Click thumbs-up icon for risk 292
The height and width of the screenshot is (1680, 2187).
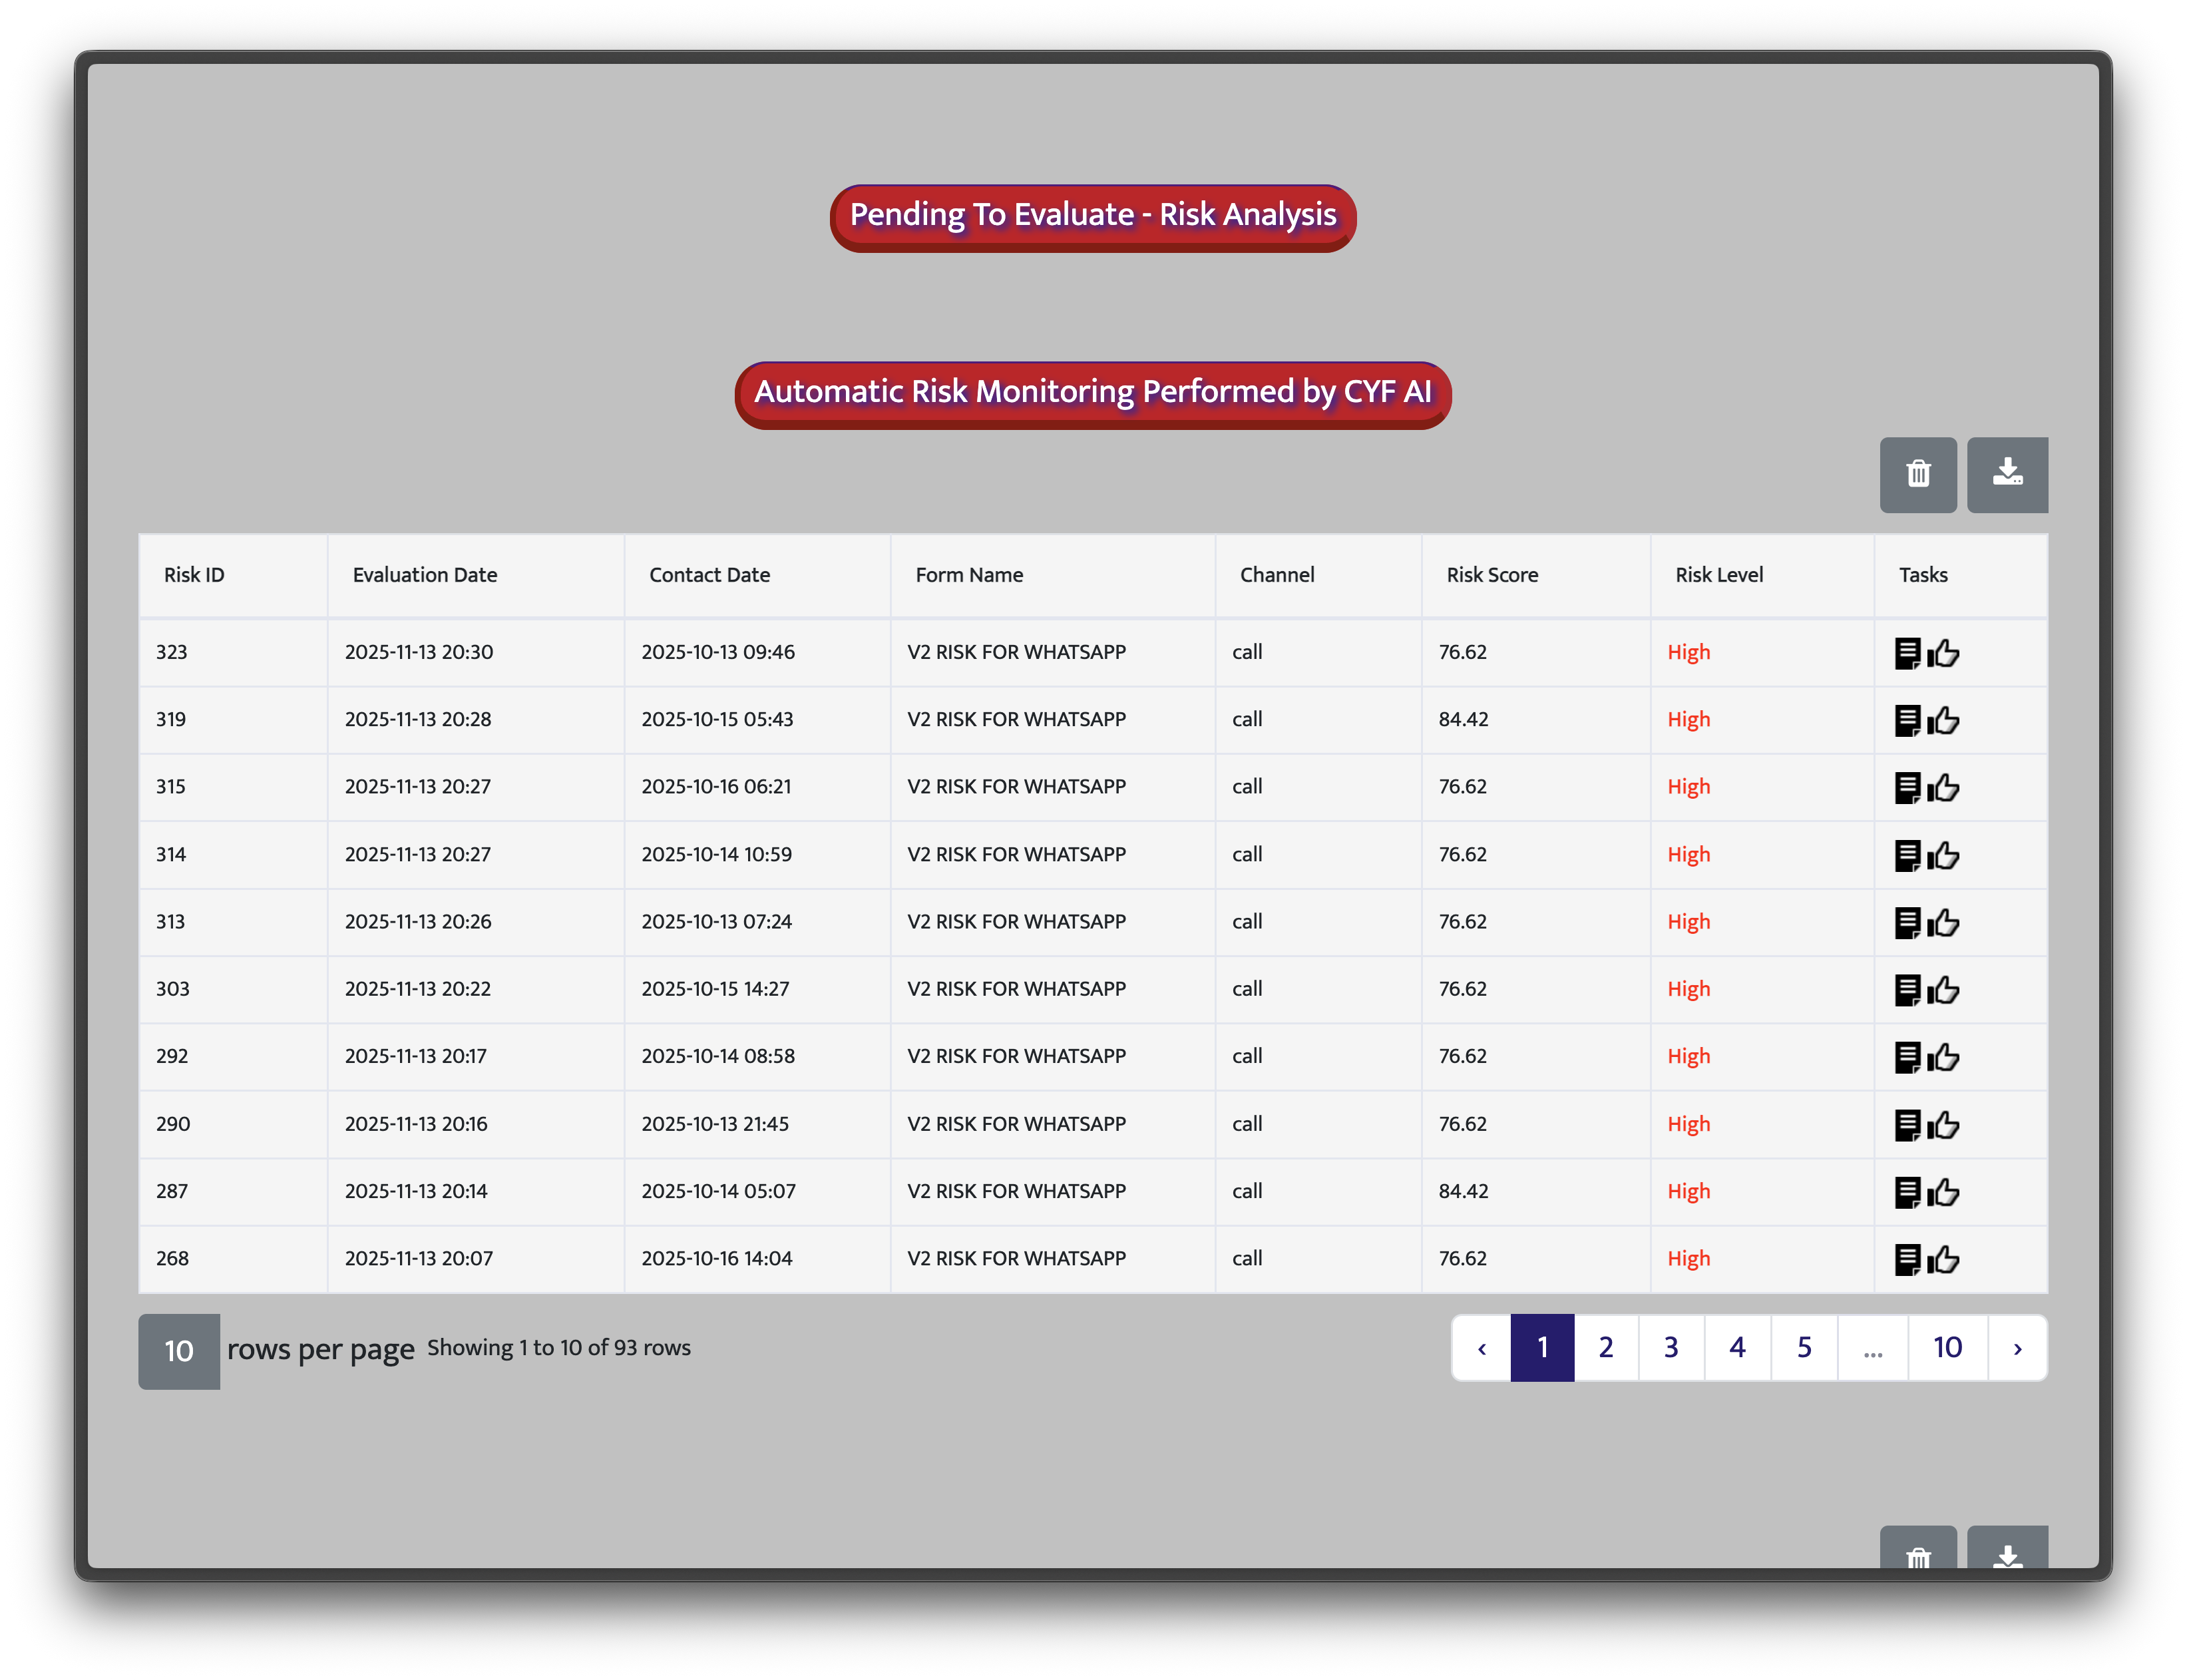point(1944,1057)
